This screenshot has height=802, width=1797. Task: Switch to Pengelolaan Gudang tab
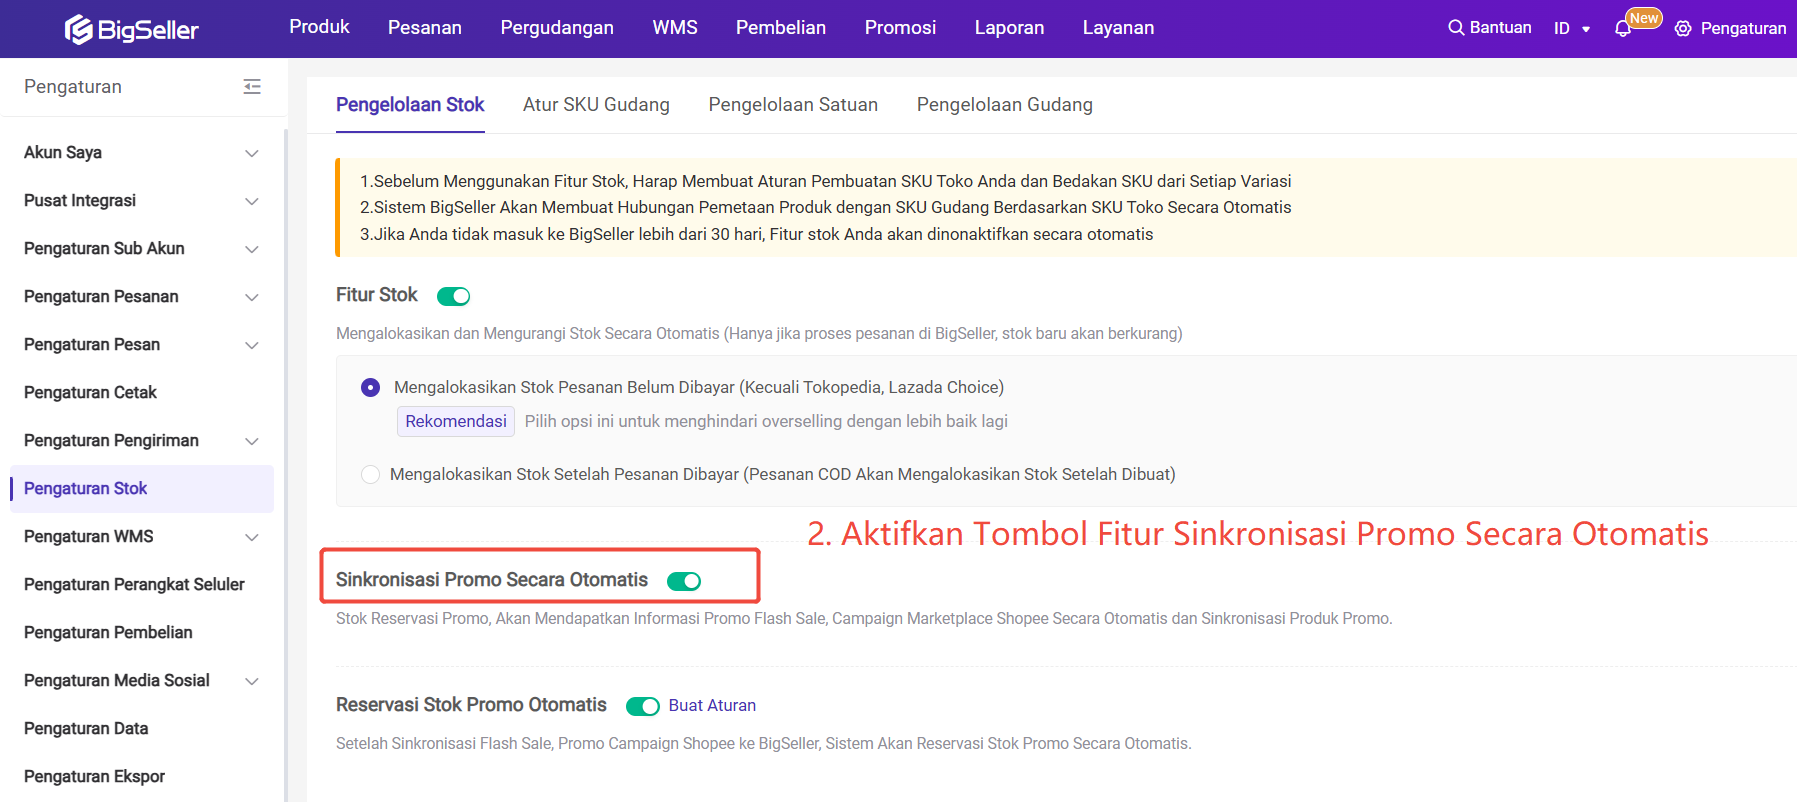coord(1004,105)
